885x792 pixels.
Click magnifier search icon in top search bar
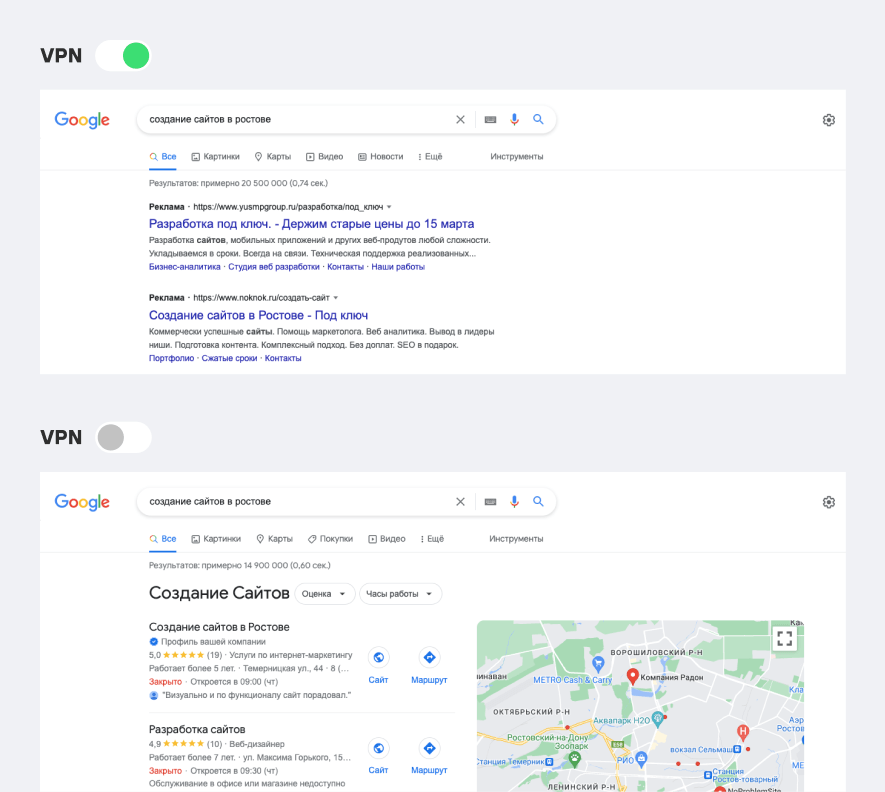[x=538, y=119]
